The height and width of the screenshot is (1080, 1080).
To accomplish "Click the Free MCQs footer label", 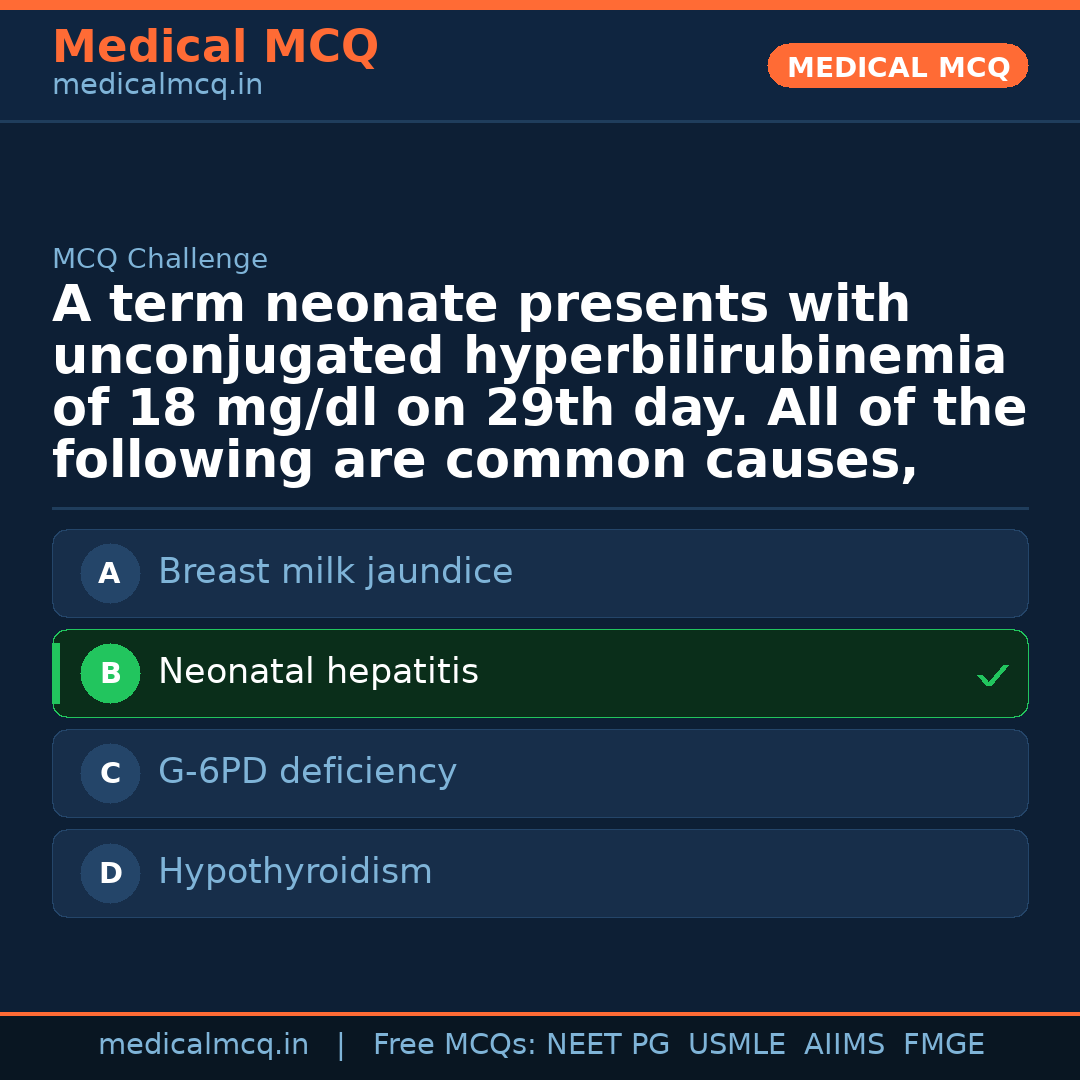I will (455, 1045).
